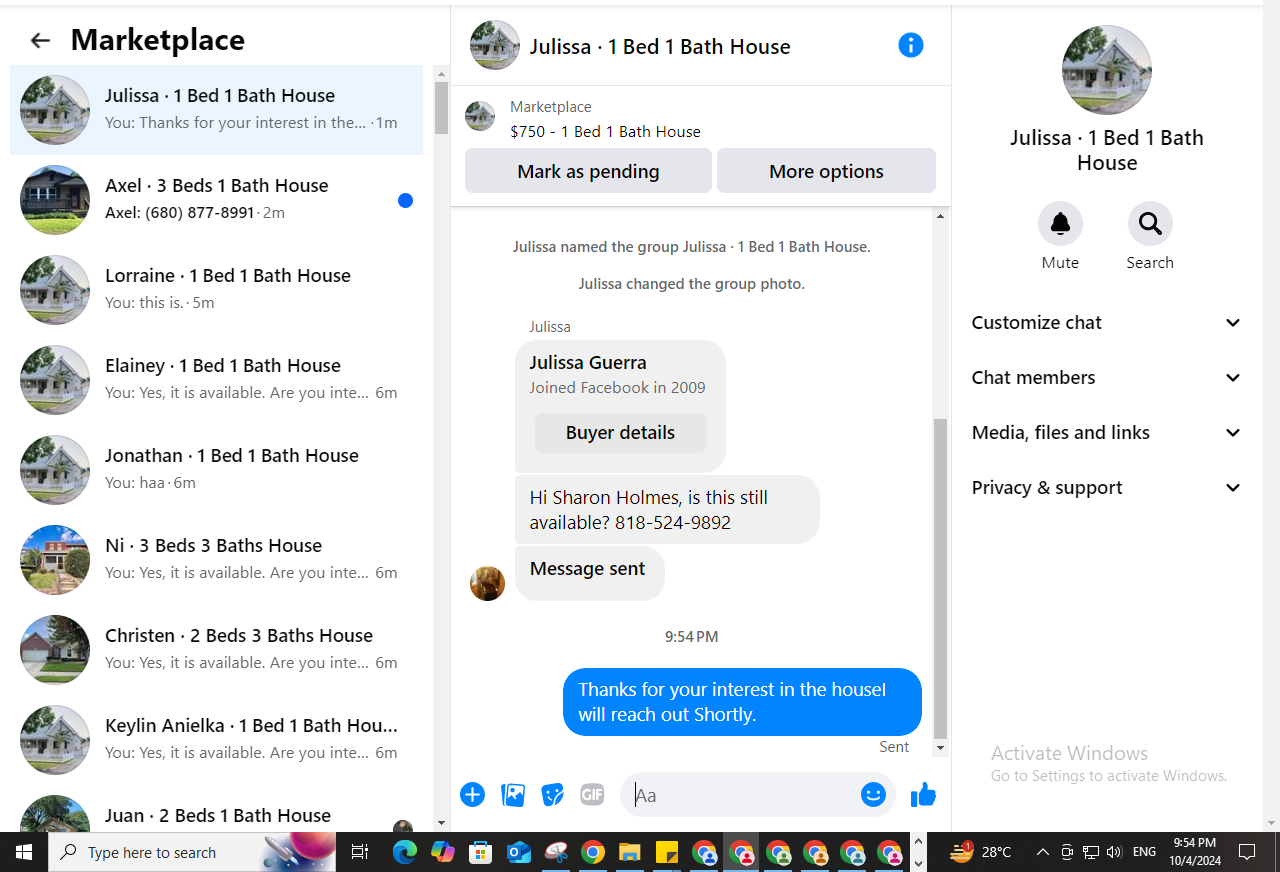Launch Microsoft Edge from the taskbar

405,852
